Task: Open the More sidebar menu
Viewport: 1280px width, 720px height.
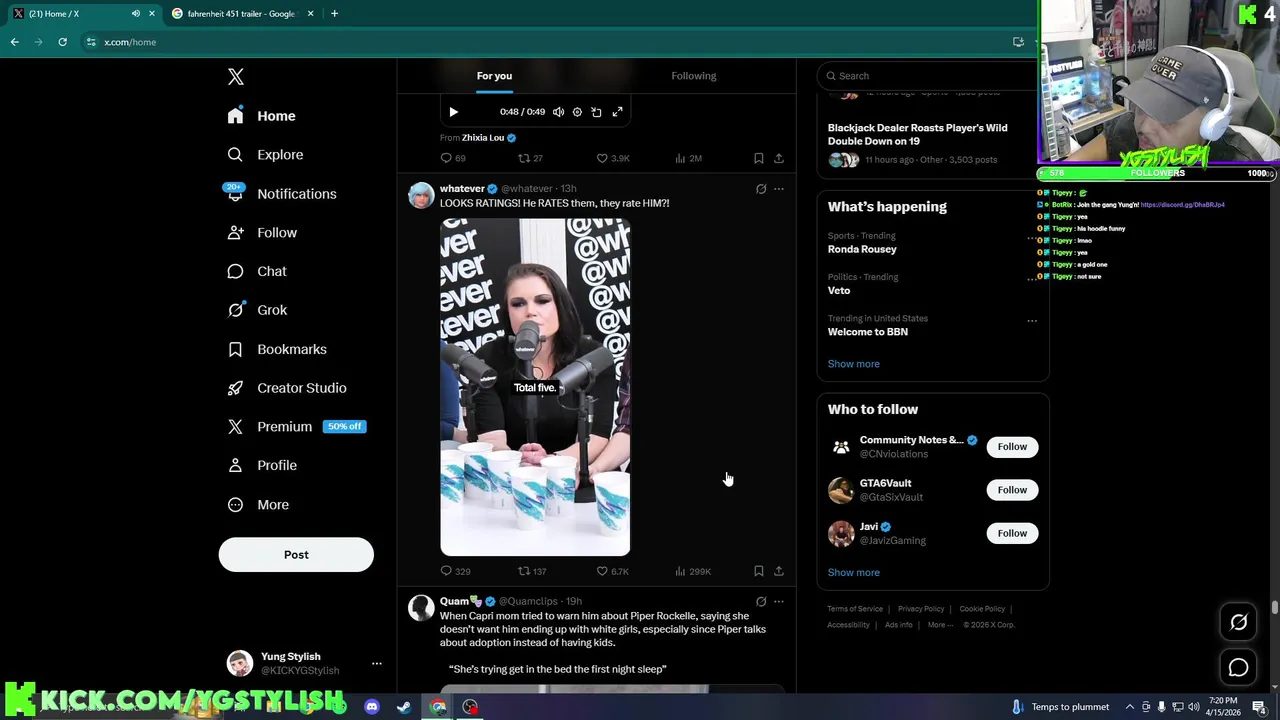Action: tap(258, 505)
